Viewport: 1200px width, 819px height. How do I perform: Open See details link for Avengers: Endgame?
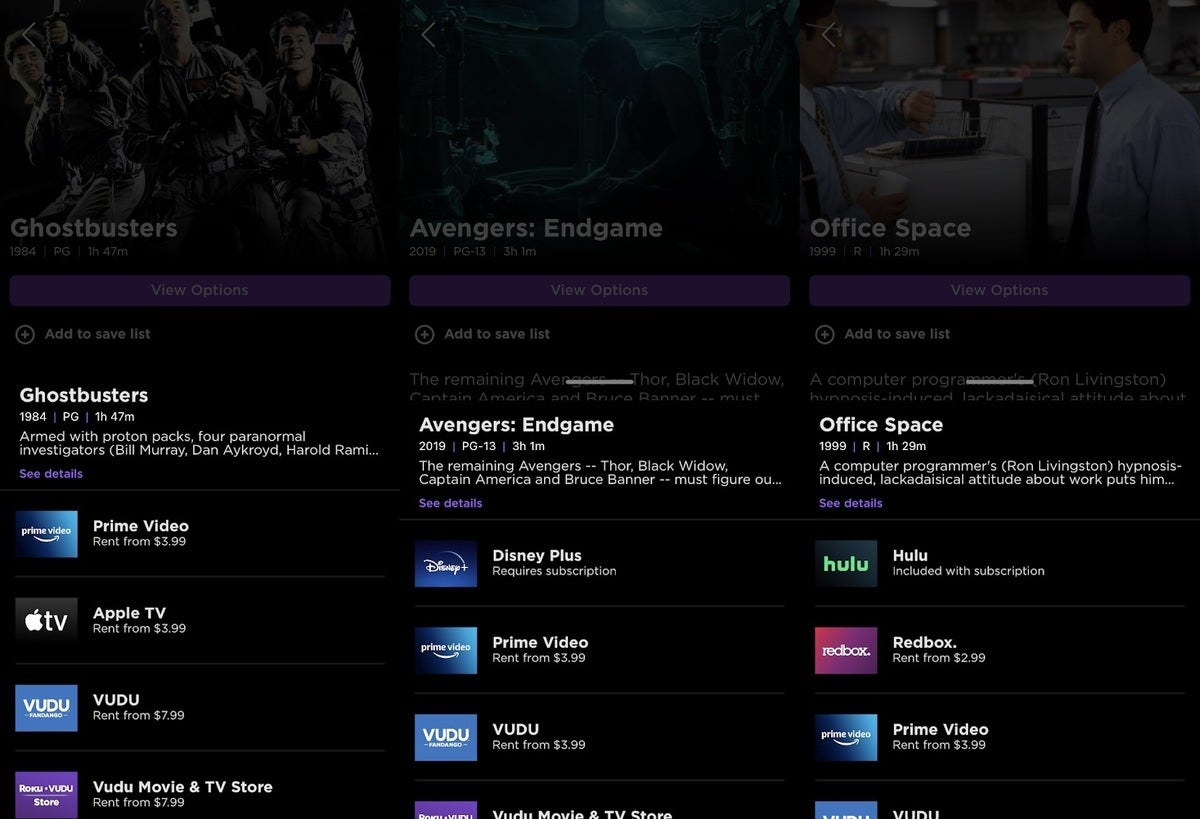[450, 503]
